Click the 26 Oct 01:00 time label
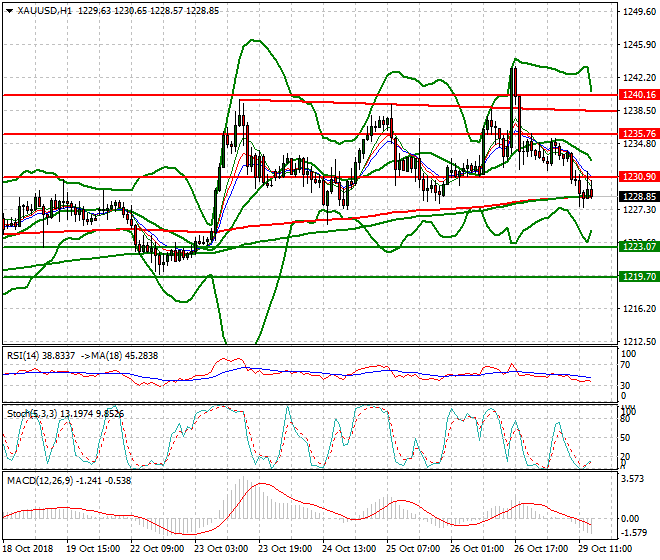660x560 pixels. pos(477,549)
